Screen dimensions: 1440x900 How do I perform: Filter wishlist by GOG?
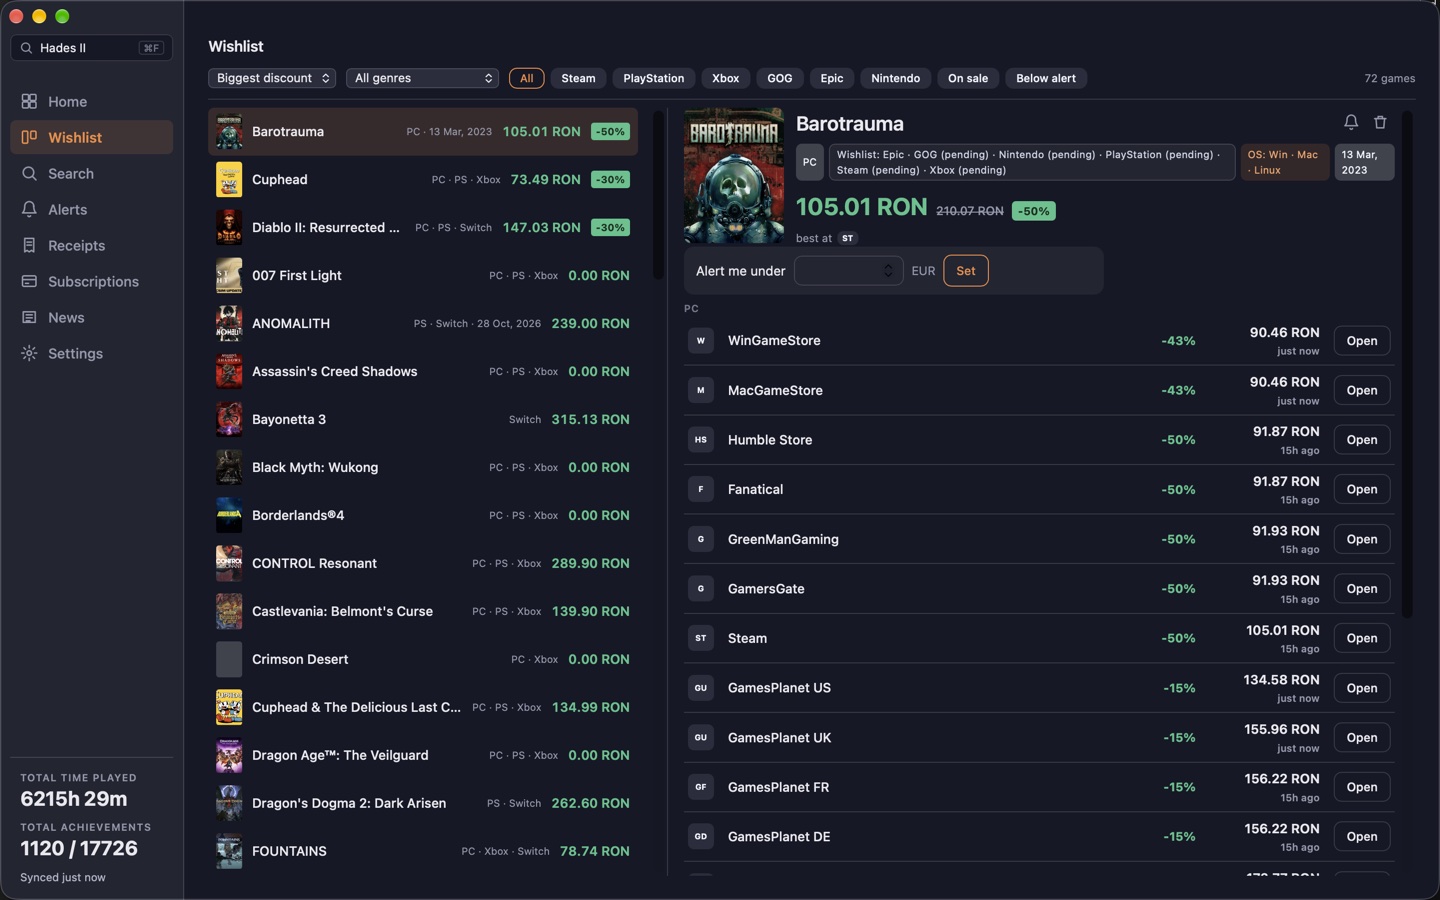tap(780, 78)
